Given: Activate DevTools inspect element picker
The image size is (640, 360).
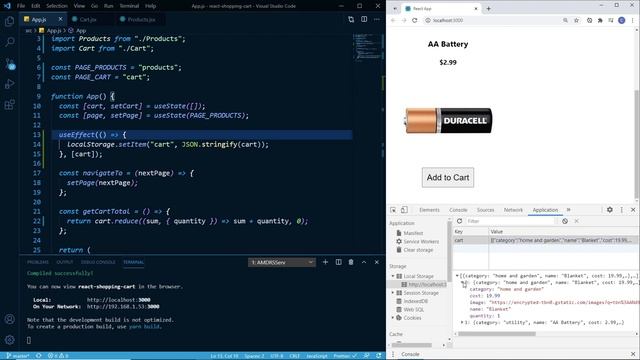Looking at the screenshot, I should pos(393,210).
